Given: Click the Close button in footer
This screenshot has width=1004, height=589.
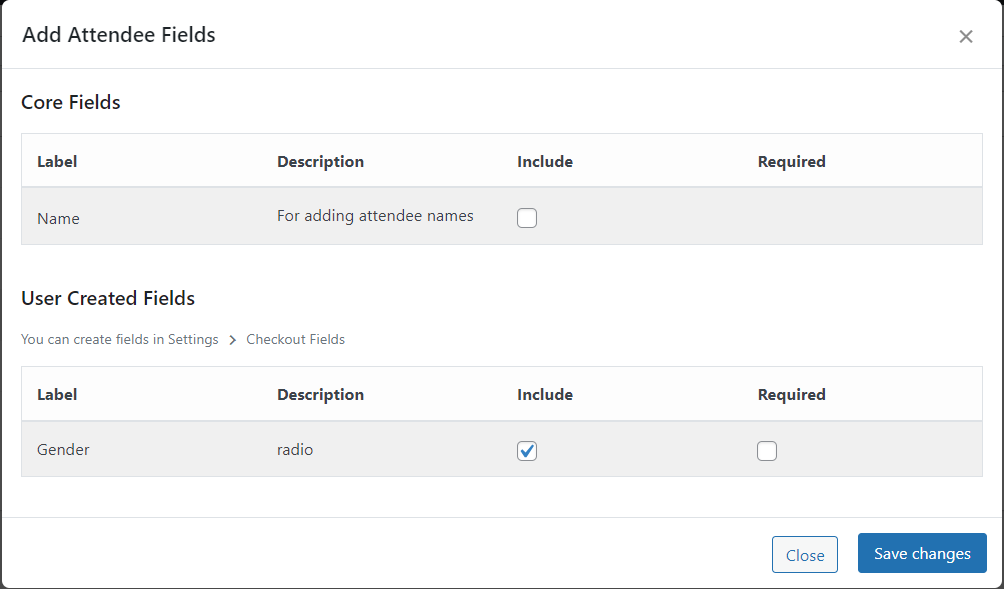Looking at the screenshot, I should (x=804, y=555).
